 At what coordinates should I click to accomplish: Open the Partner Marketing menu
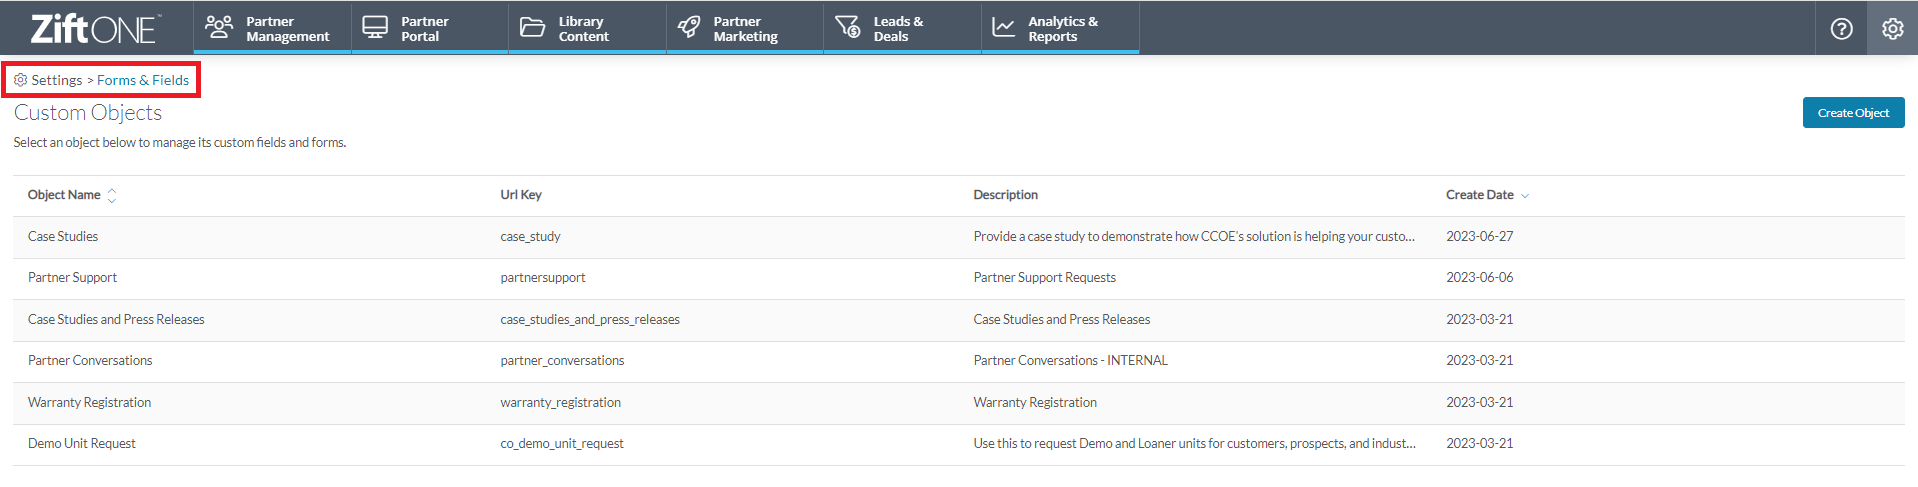[x=745, y=28]
